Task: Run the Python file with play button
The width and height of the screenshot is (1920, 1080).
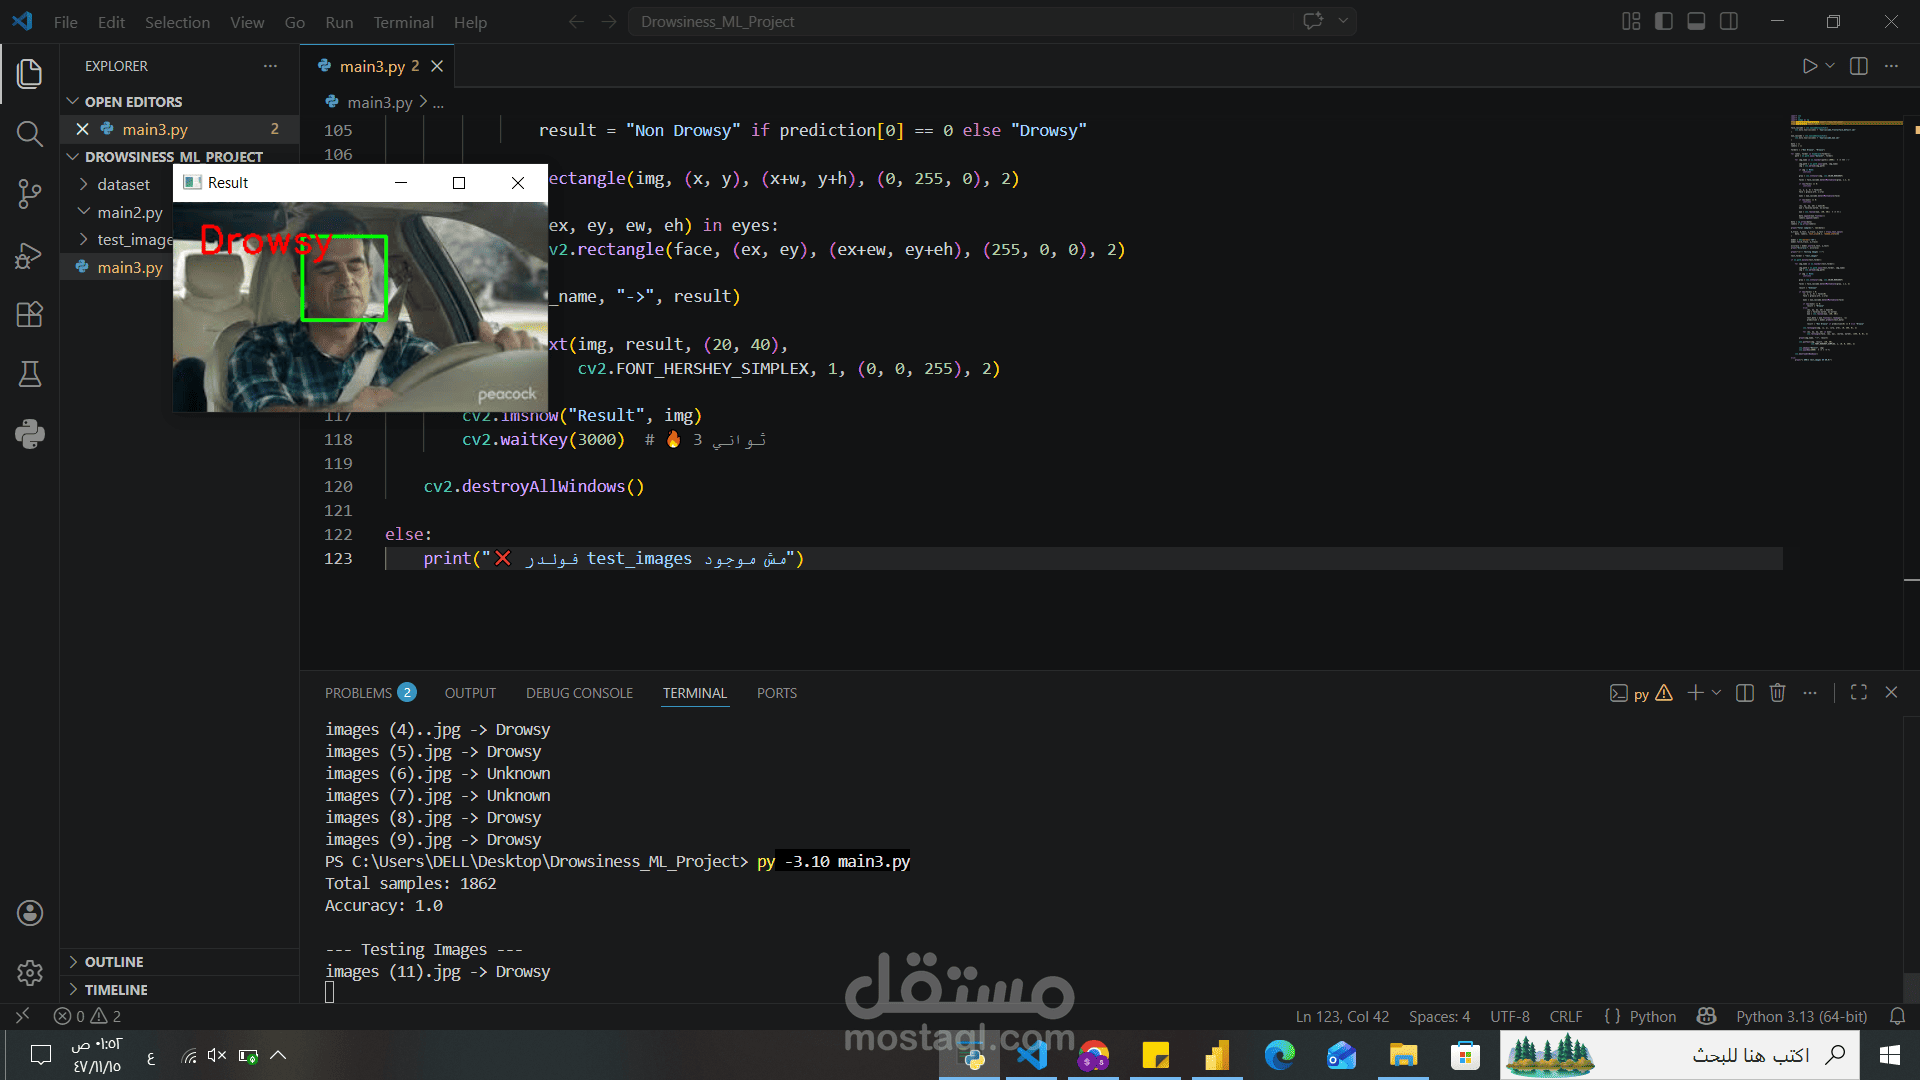Action: [x=1809, y=66]
